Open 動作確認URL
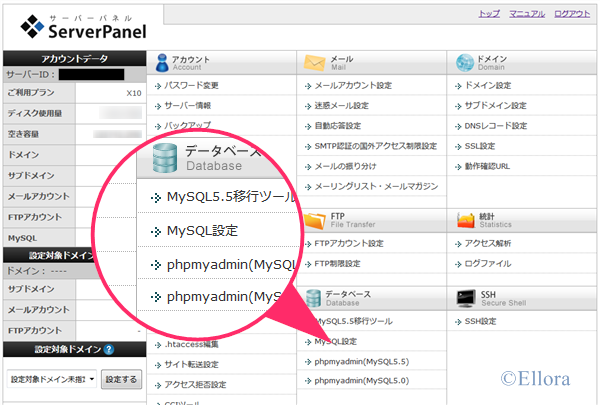 (x=487, y=167)
